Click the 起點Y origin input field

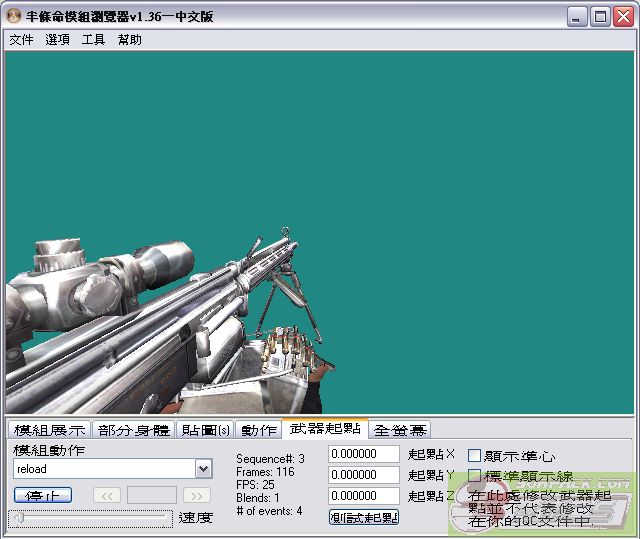pyautogui.click(x=364, y=475)
